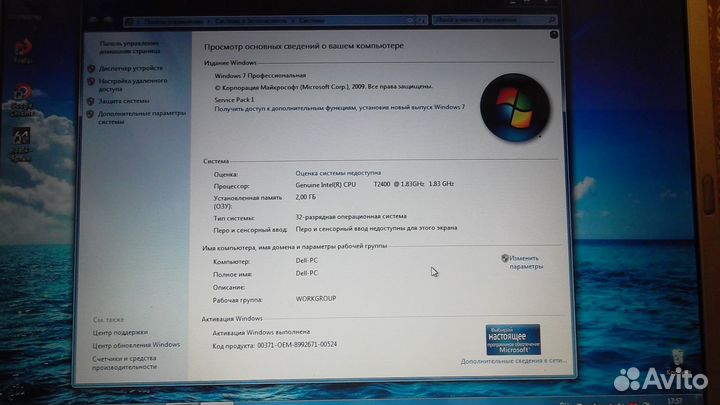Viewport: 720px width, 405px height.
Task: Click link to get new Windows 7 edition features
Action: pos(339,107)
